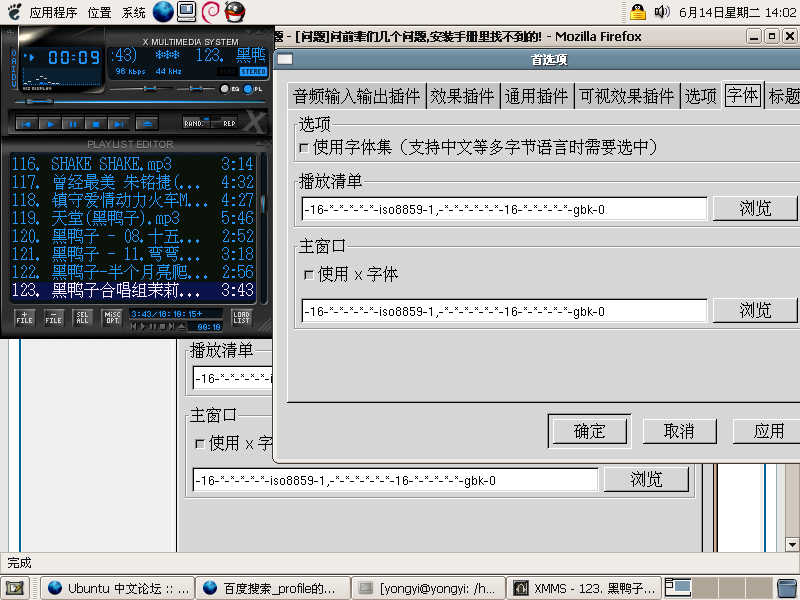Viewport: 800px width, 600px height.
Task: Skip to previous track in XMMS
Action: [26, 123]
